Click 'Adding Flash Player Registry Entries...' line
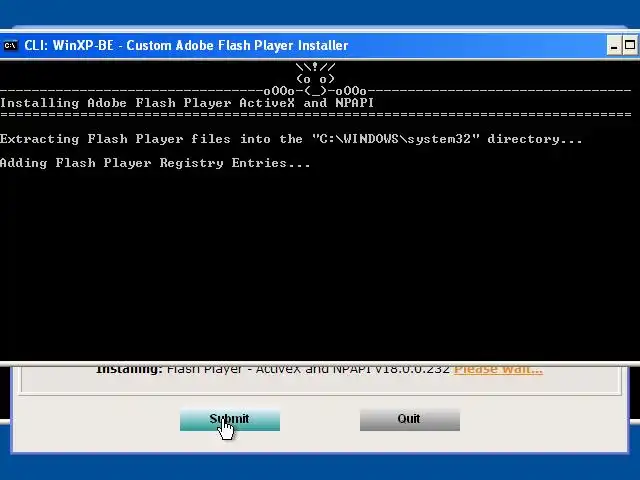Viewport: 640px width, 480px height. tap(155, 163)
